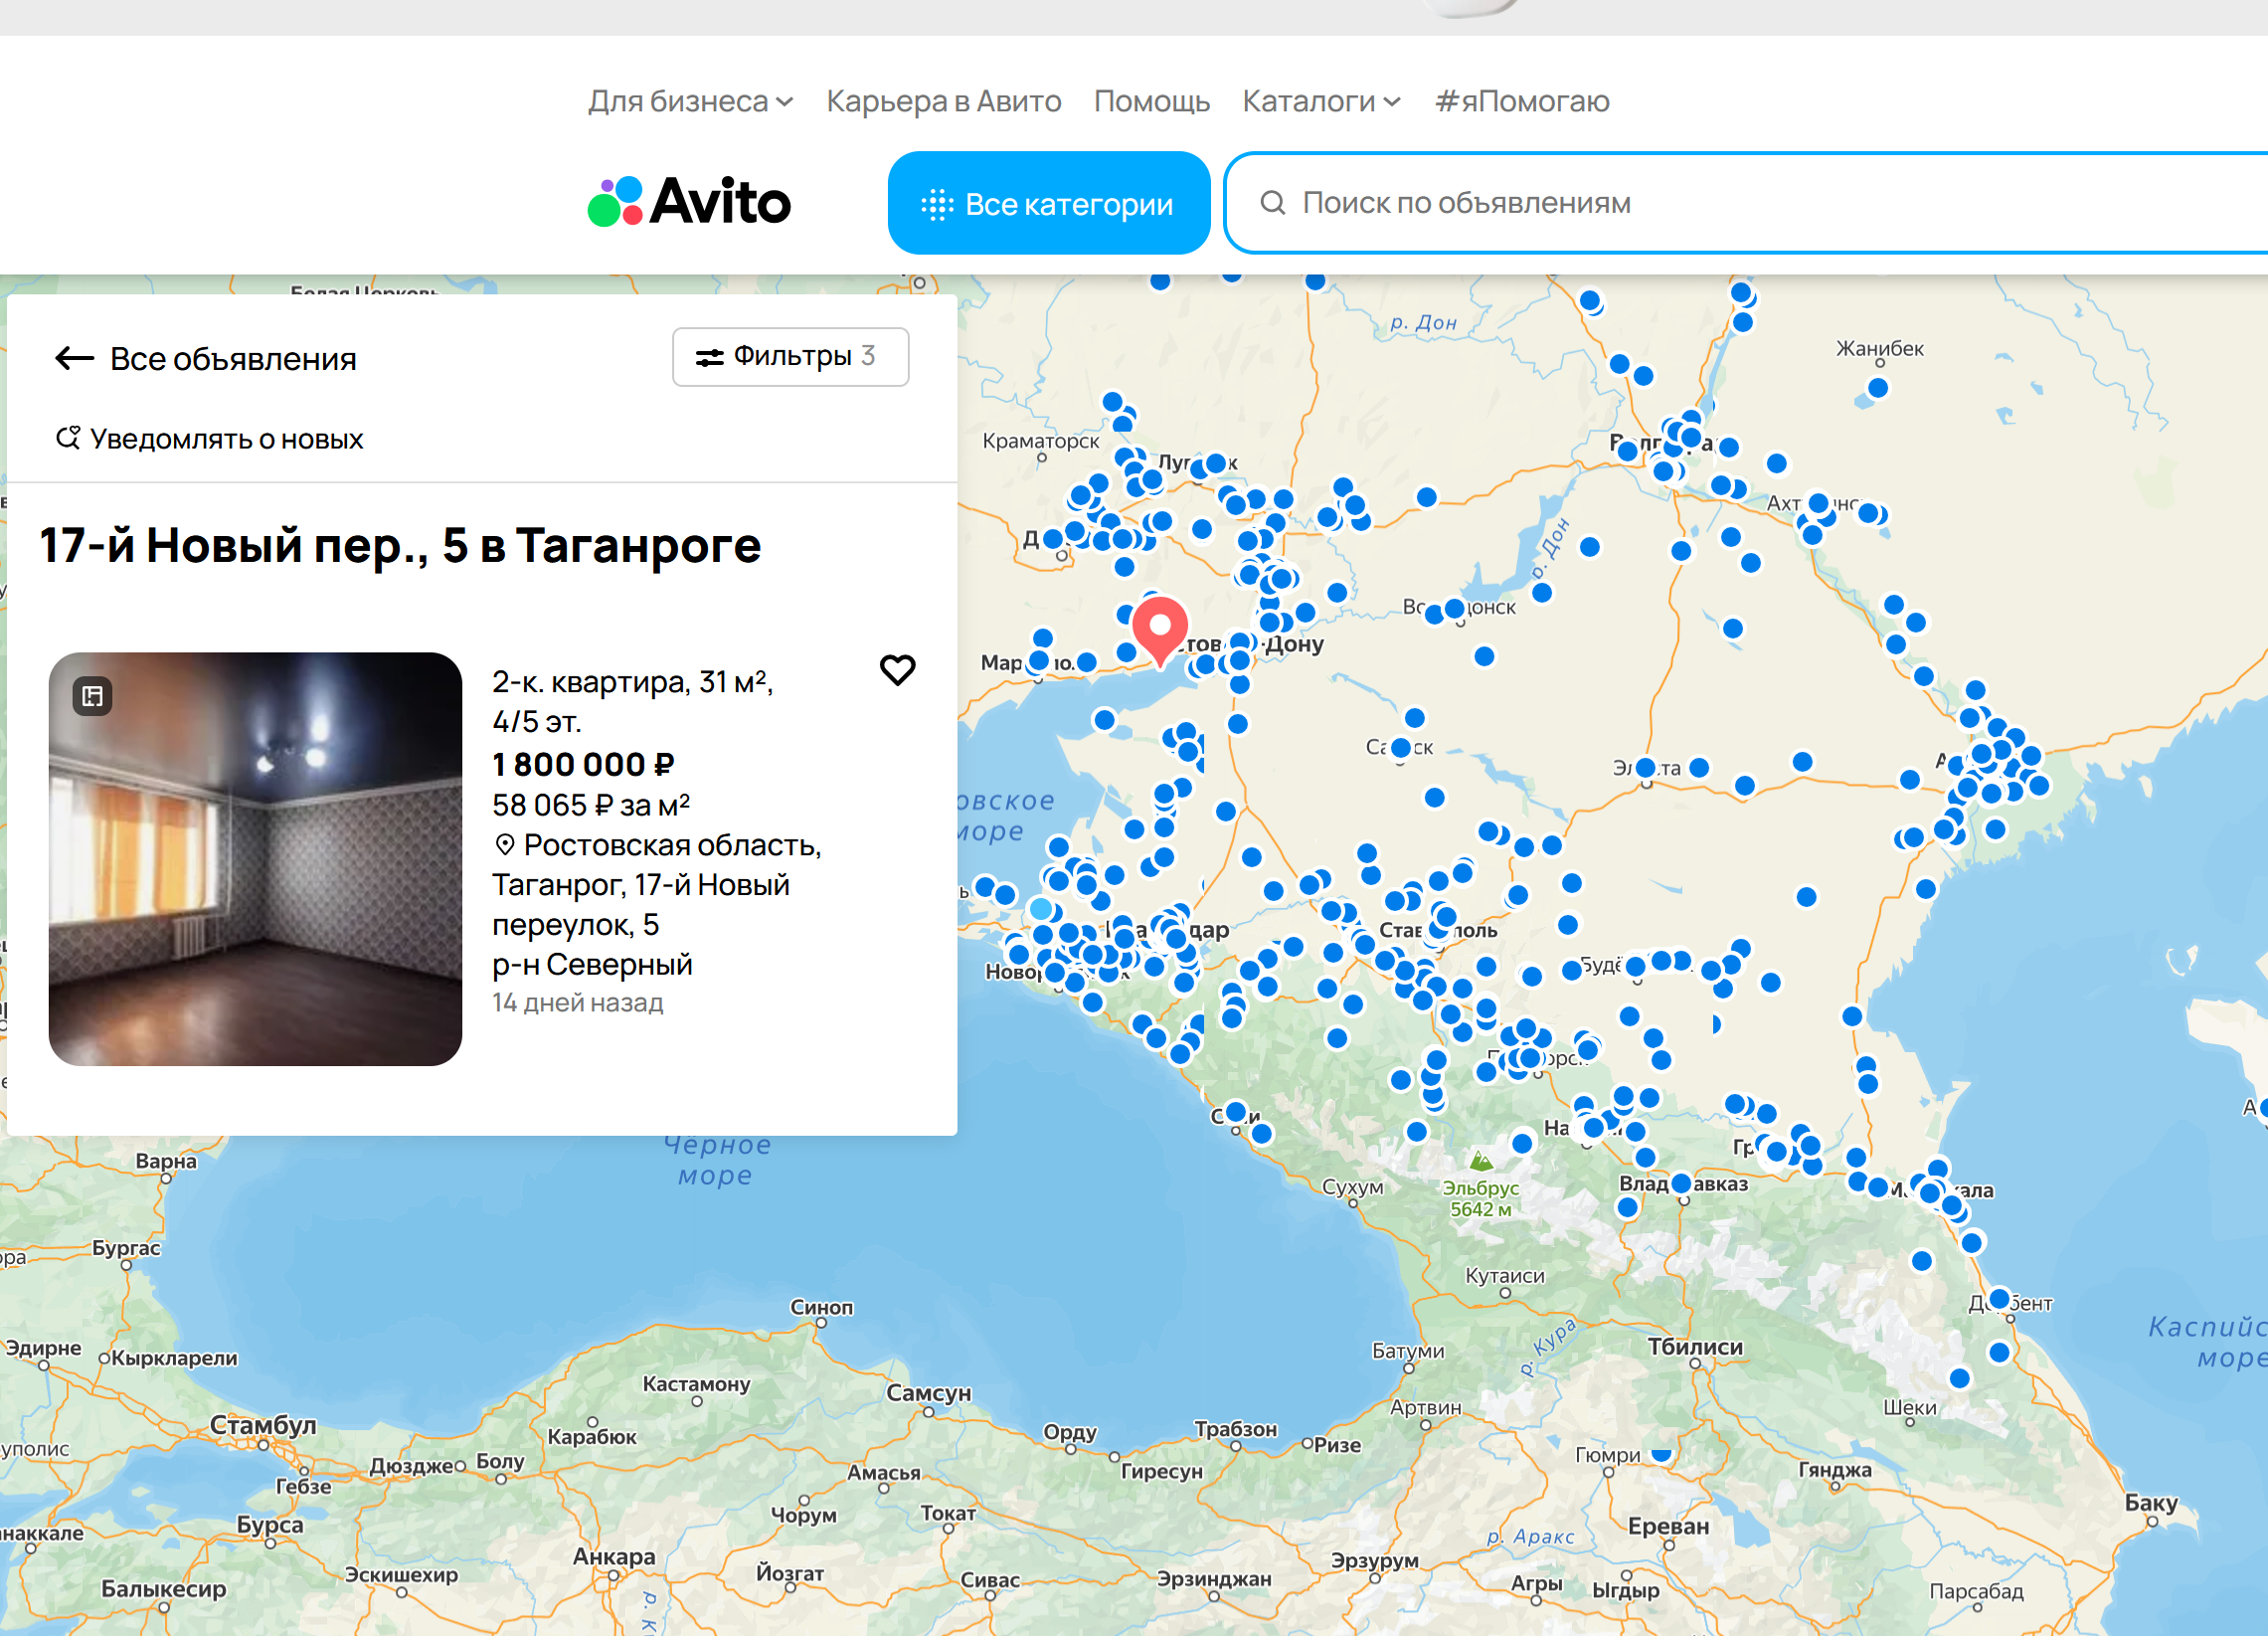Enable Уведомлять о новых notifications
2268x1636 pixels.
point(226,439)
